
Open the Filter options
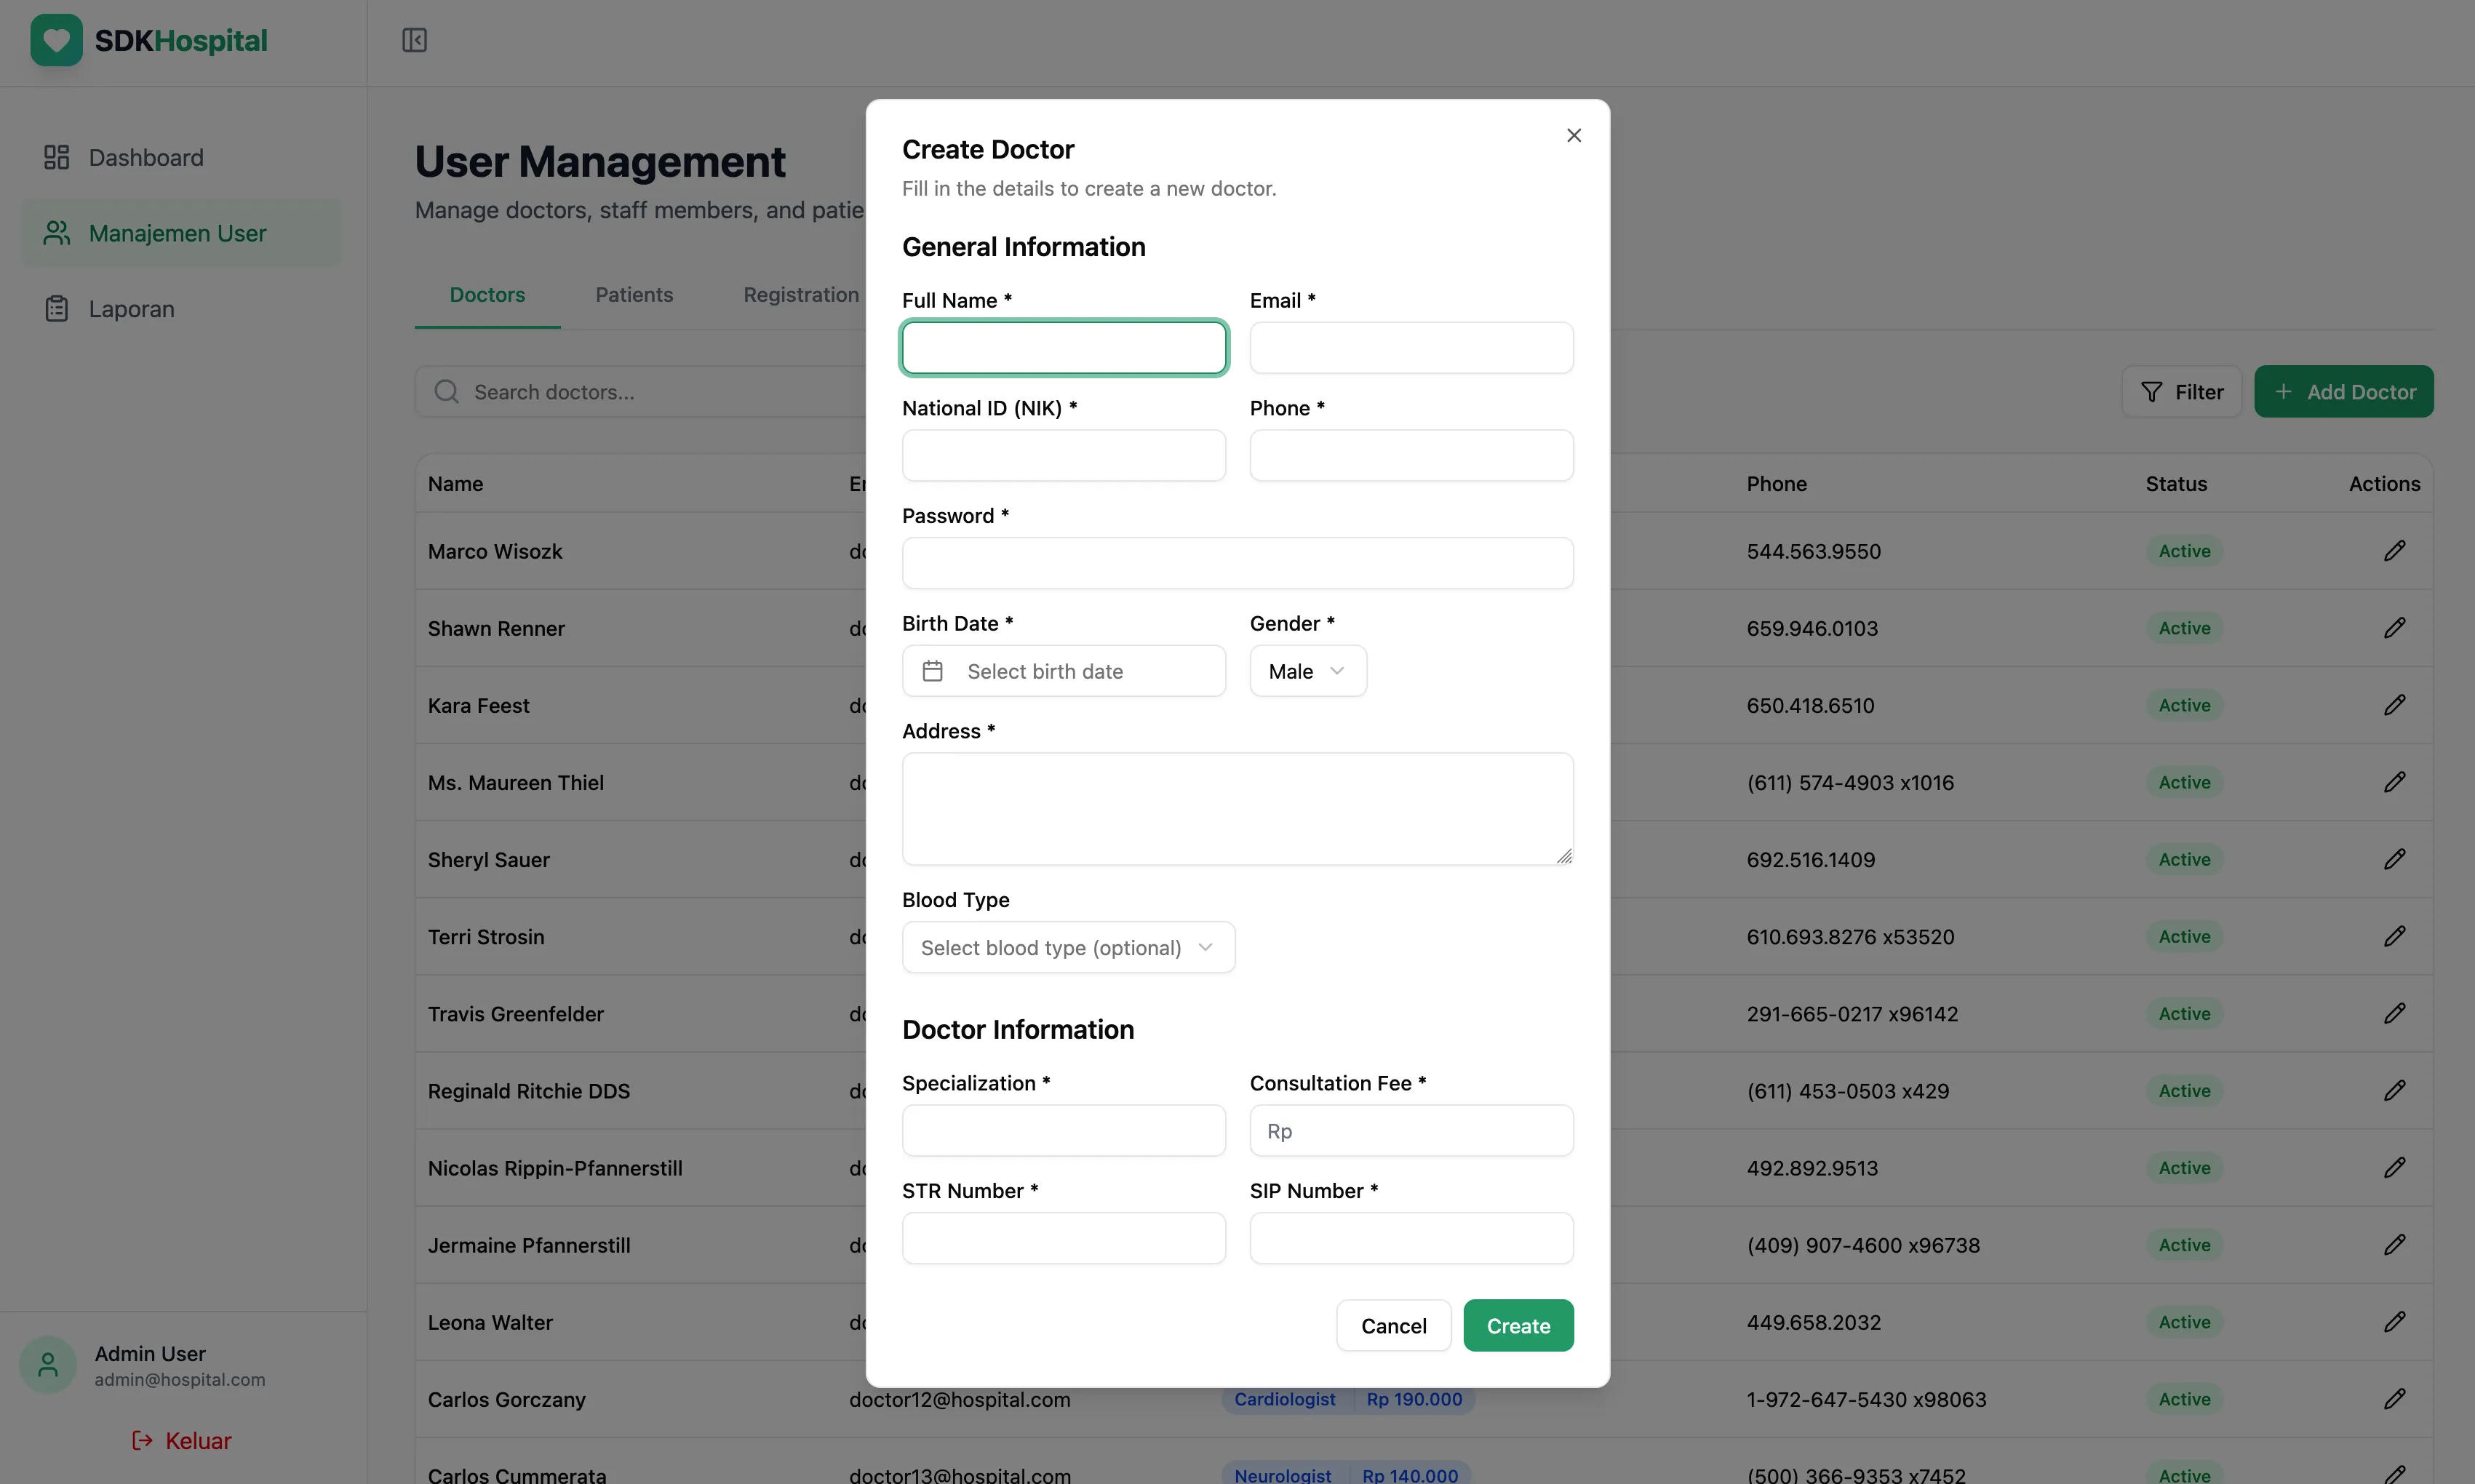coord(2181,391)
